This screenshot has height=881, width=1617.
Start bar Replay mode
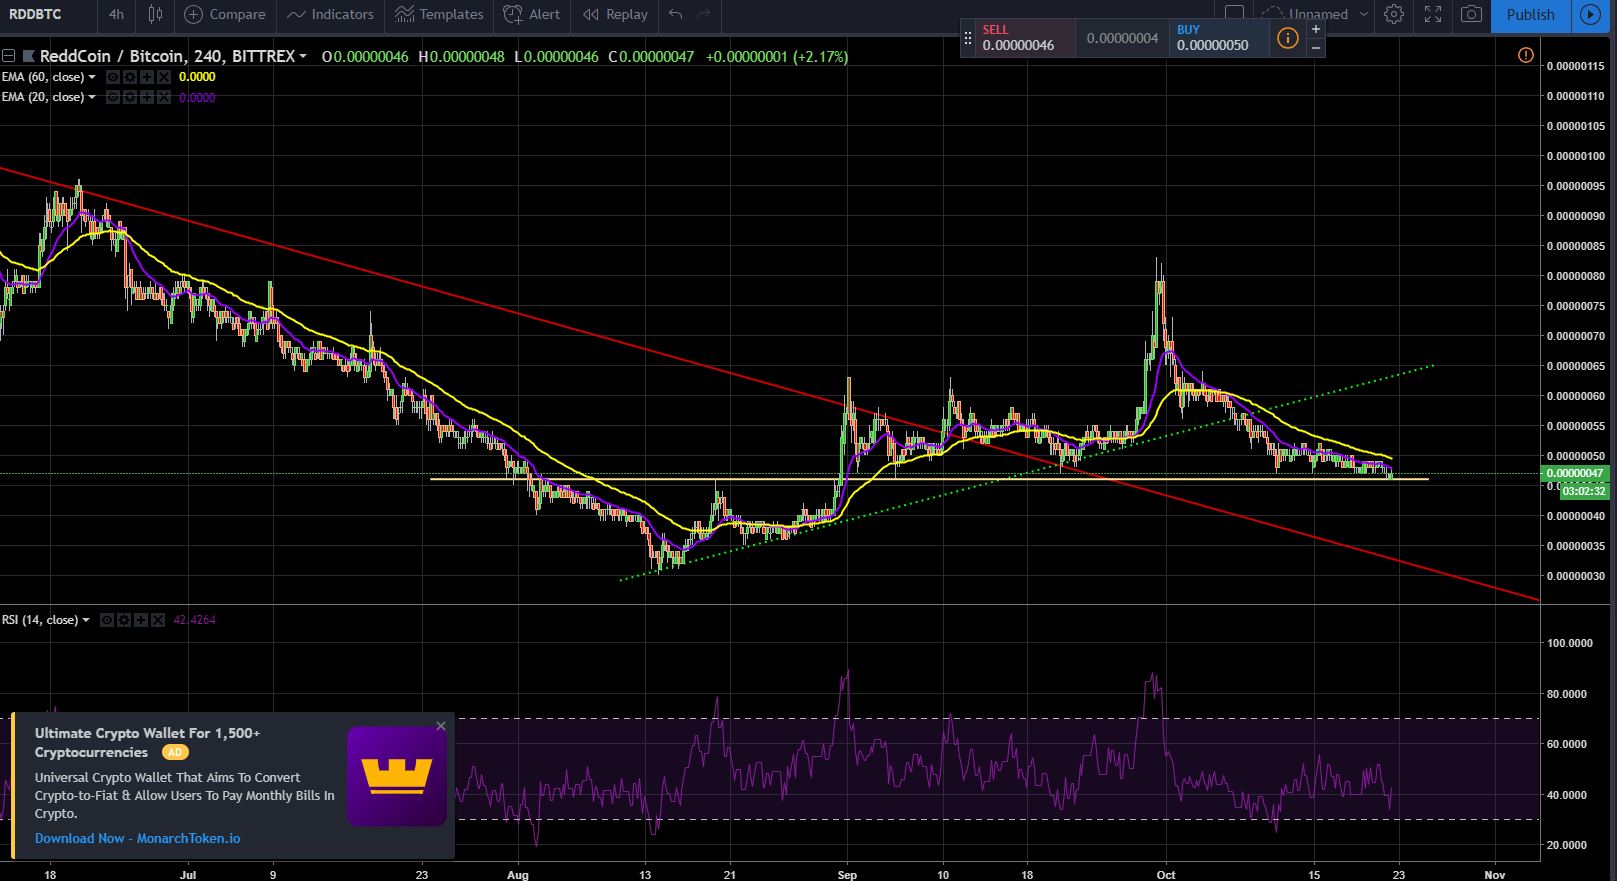click(615, 14)
